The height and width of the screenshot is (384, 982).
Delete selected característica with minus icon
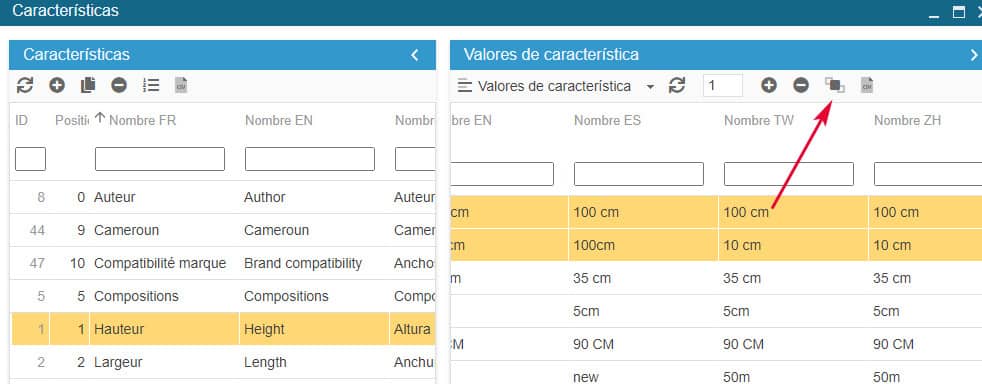119,85
